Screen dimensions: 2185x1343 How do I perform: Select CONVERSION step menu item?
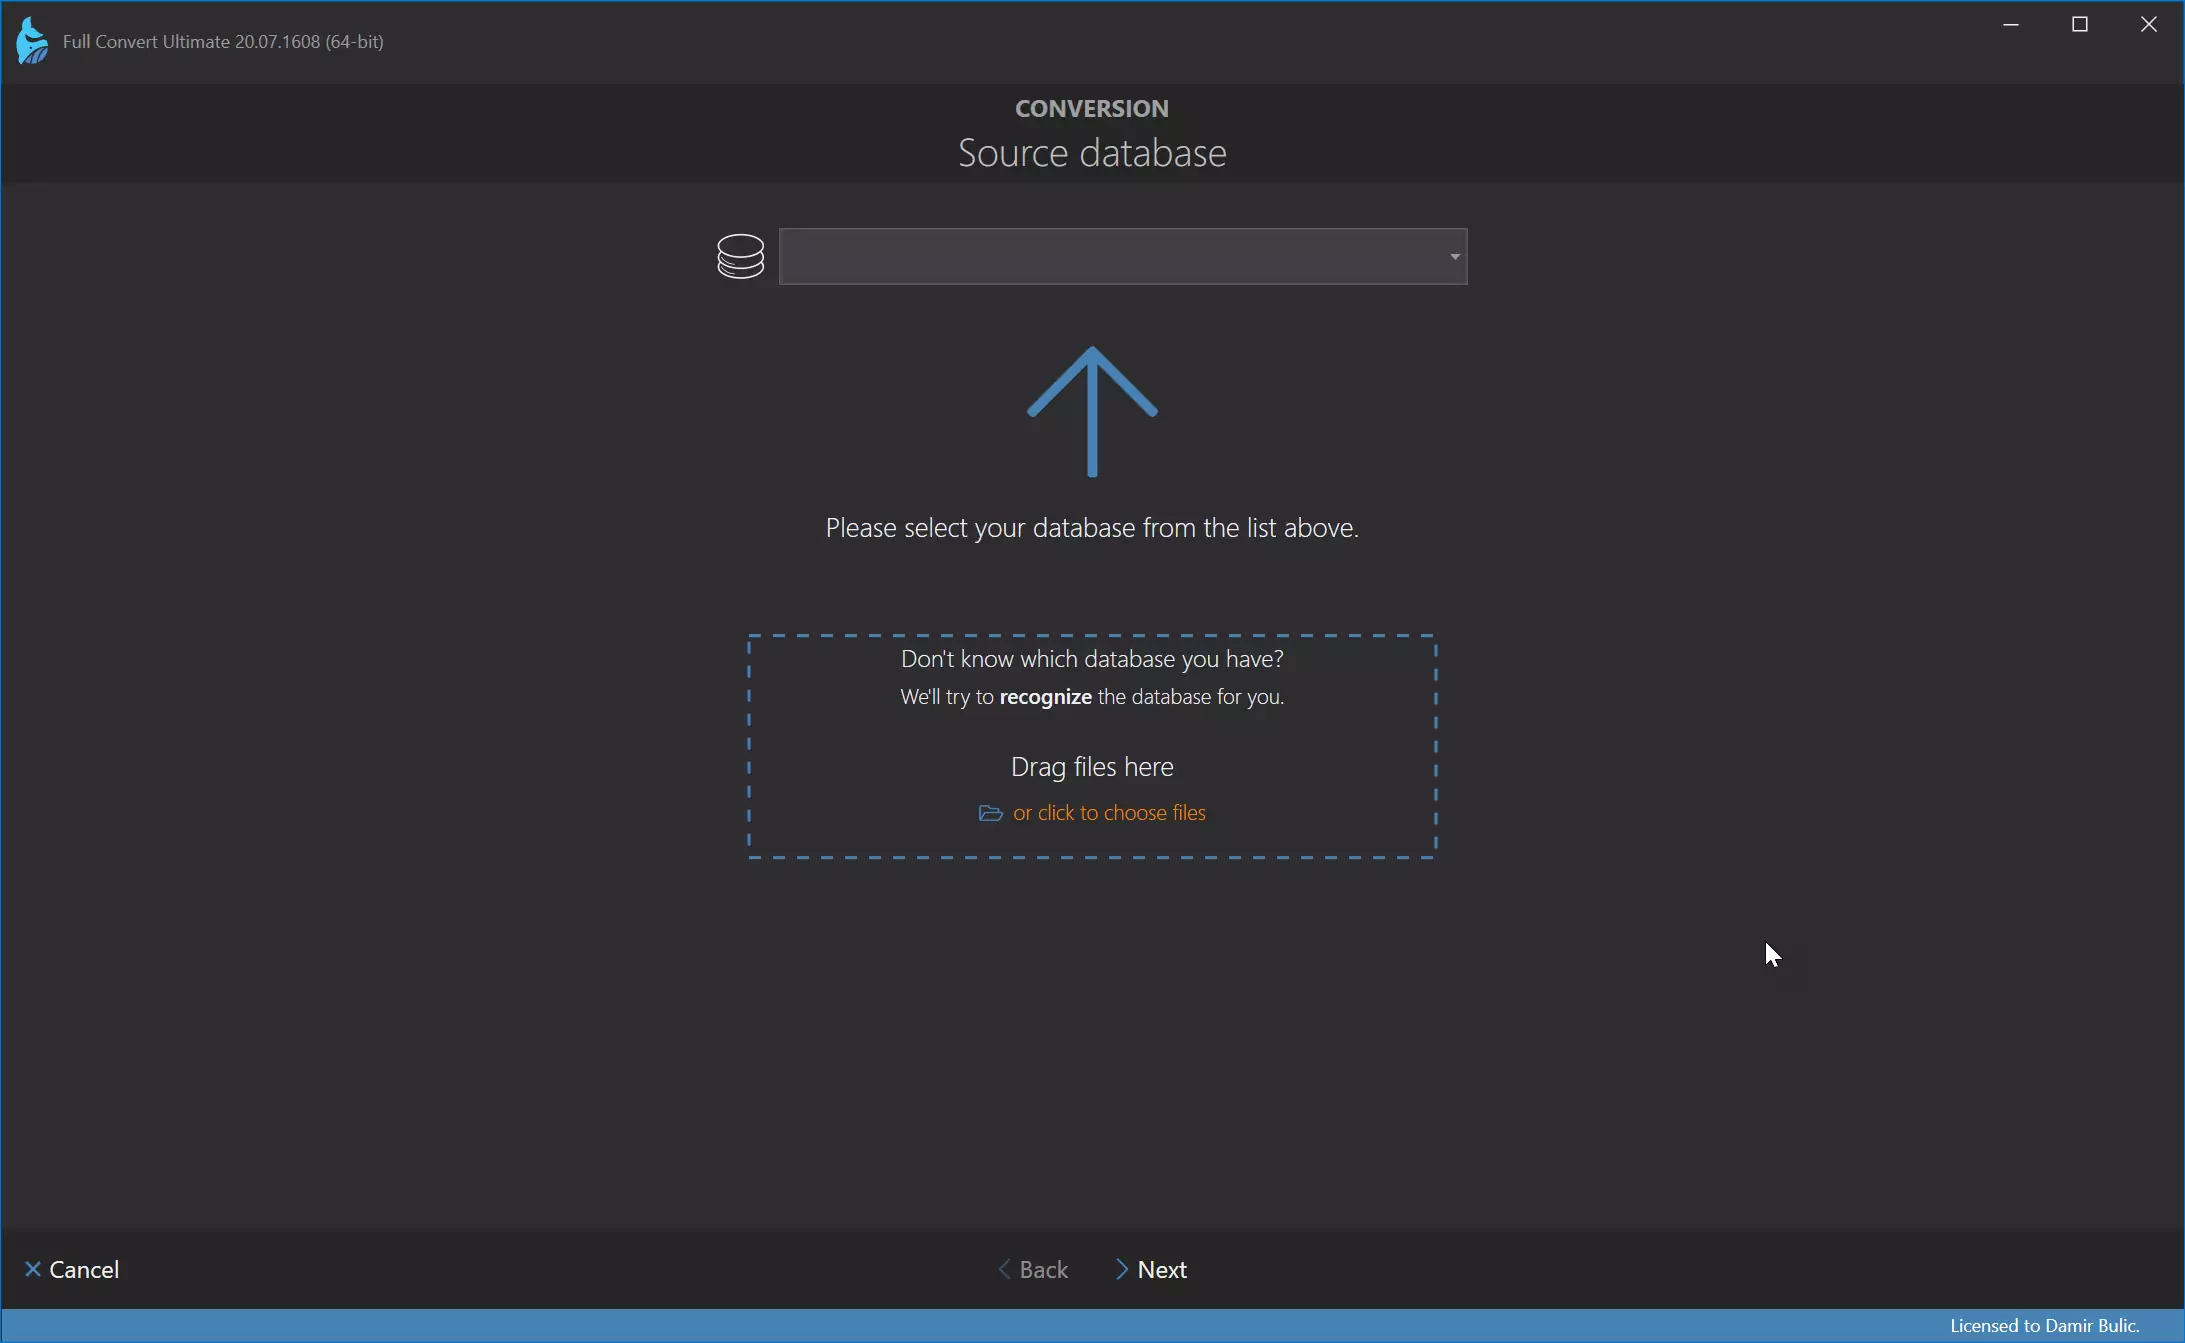(x=1091, y=106)
